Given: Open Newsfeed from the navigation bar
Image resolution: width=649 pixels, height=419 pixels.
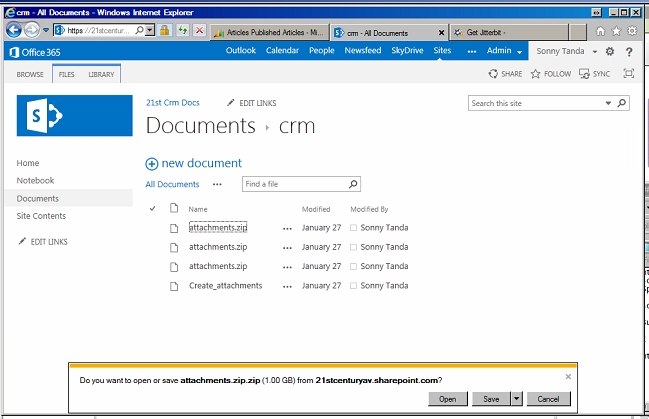Looking at the screenshot, I should pos(363,51).
